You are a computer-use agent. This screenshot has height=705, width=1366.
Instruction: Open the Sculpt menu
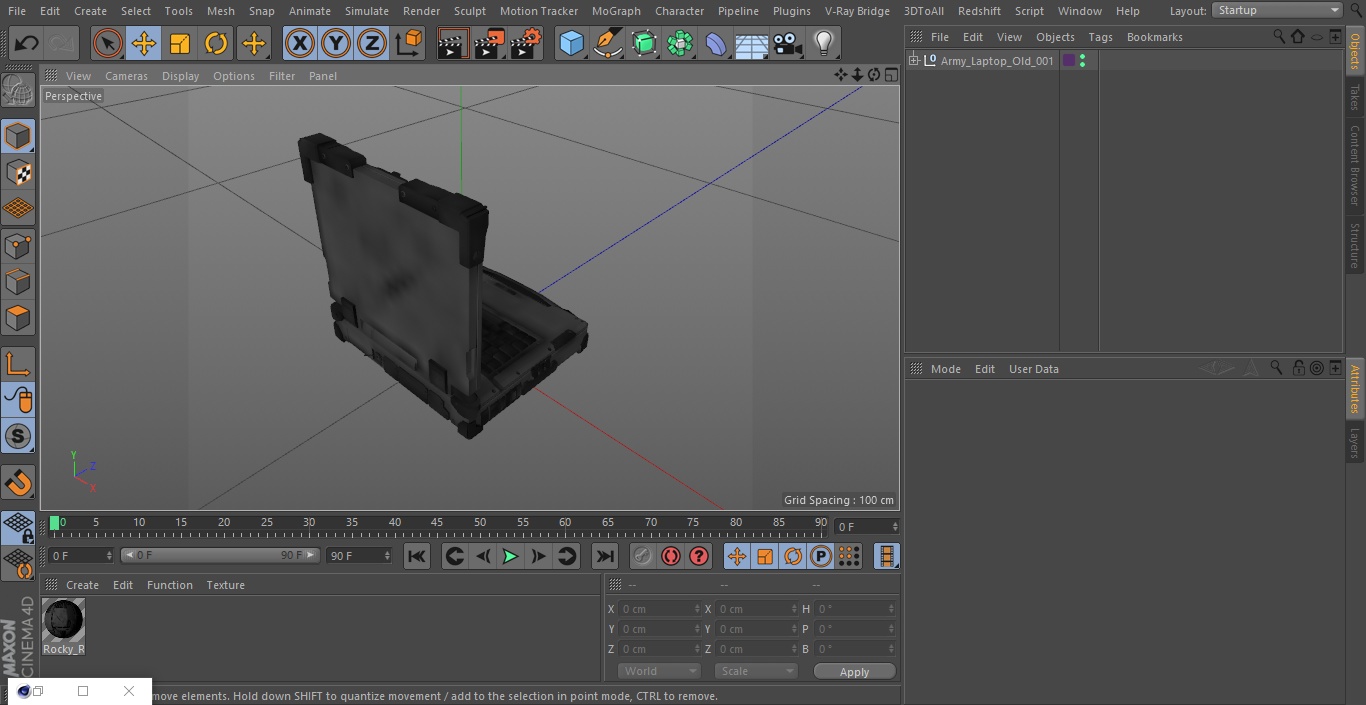click(470, 11)
